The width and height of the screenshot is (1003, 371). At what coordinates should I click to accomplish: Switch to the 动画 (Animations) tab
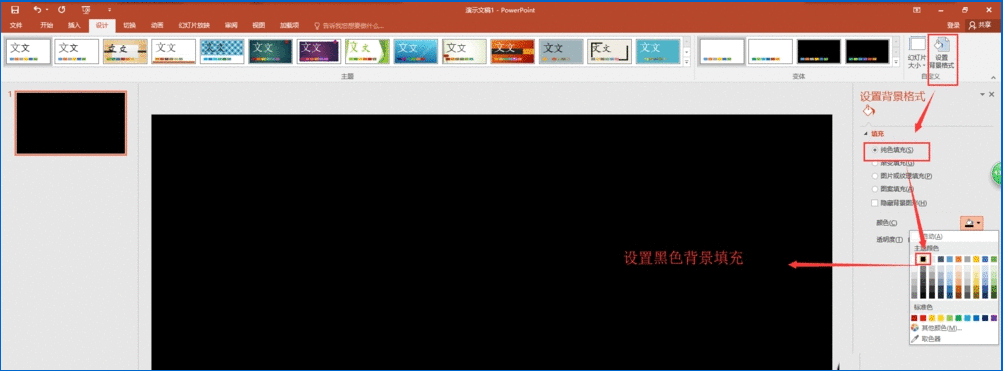[x=157, y=26]
